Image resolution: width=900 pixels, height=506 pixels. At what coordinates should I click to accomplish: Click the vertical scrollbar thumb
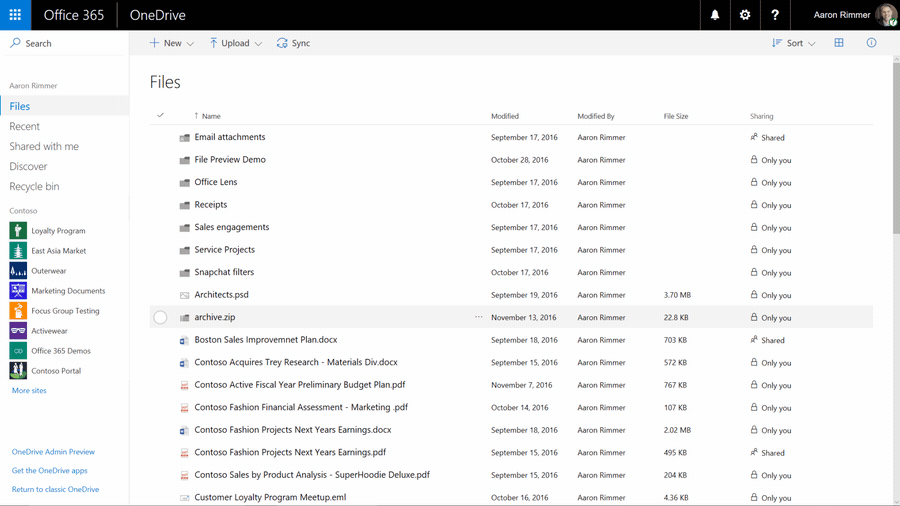(896, 147)
